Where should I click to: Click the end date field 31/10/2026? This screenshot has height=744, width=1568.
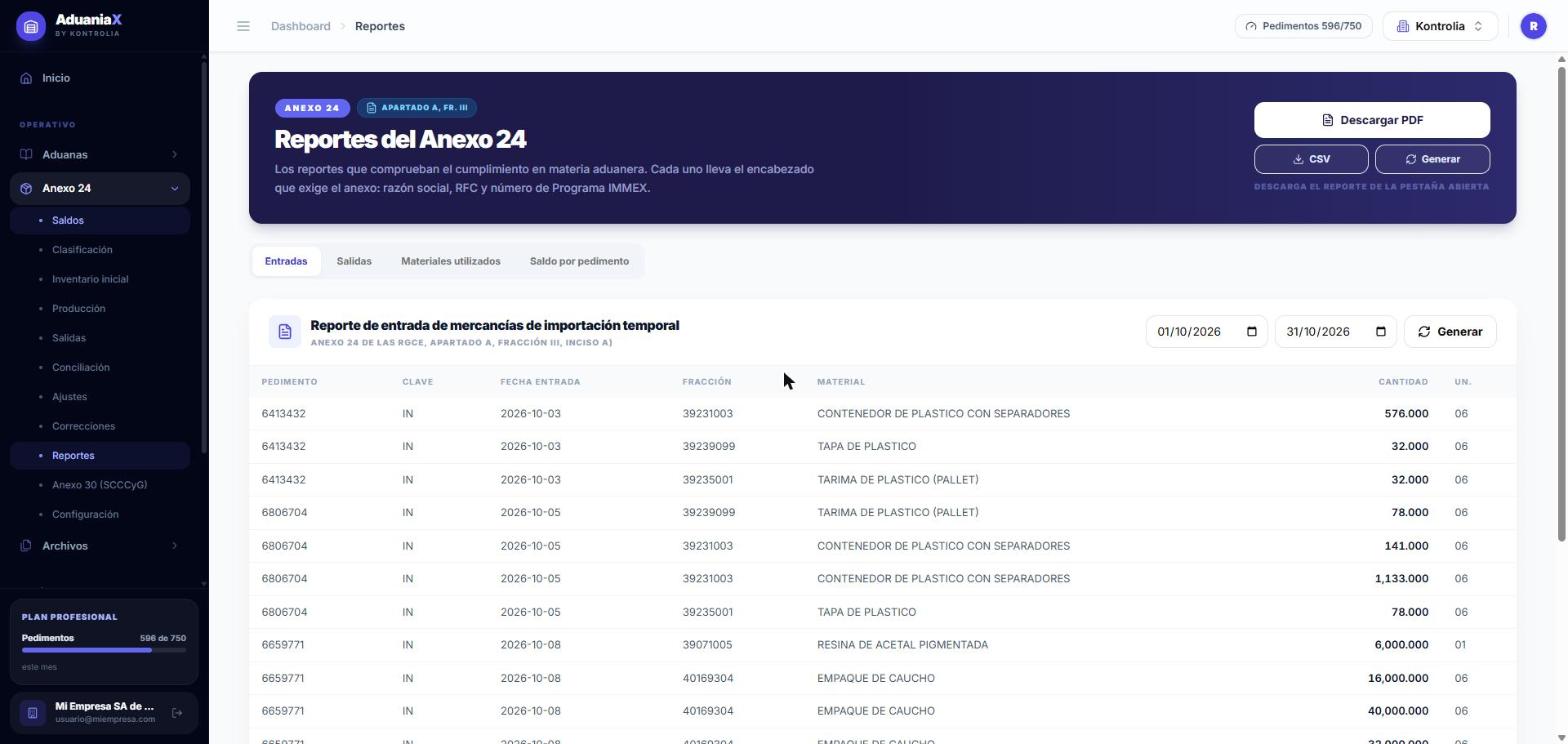(x=1336, y=332)
